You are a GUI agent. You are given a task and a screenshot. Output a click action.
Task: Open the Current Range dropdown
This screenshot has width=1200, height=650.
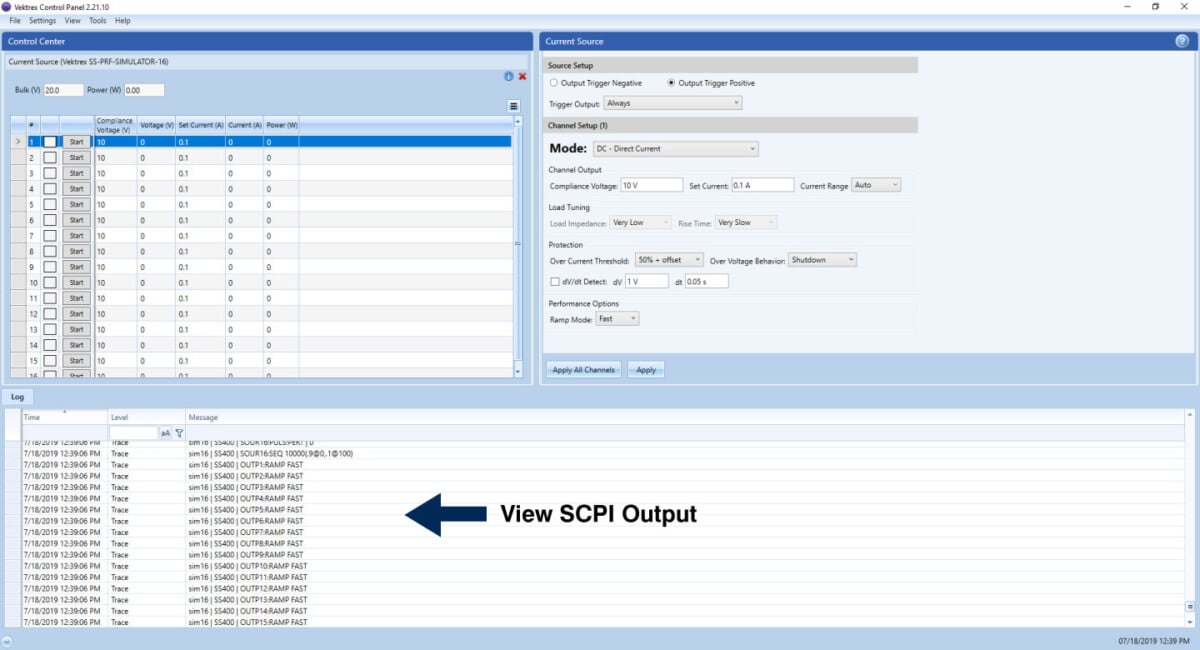(876, 185)
